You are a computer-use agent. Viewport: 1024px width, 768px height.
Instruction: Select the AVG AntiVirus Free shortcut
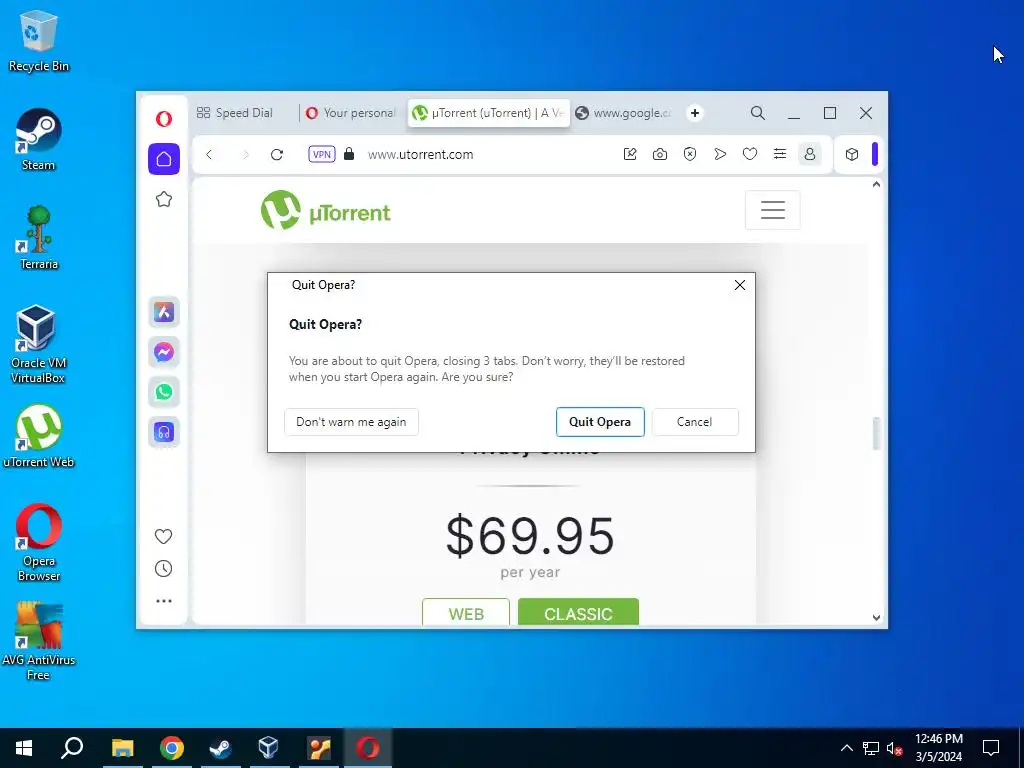[x=39, y=641]
